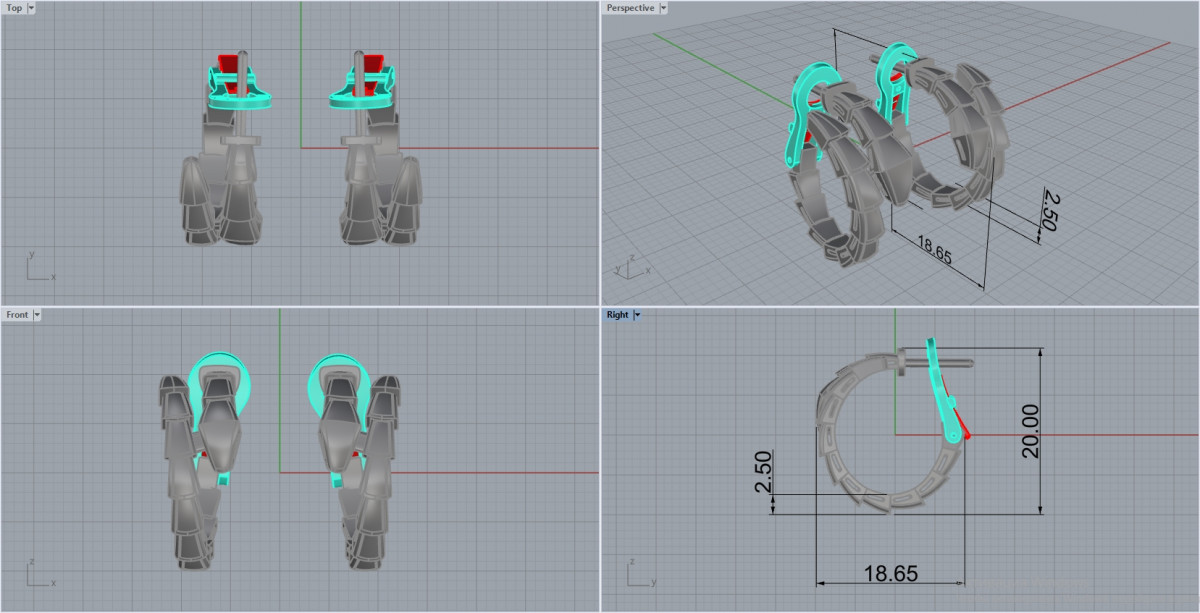Select the Perspective viewport title label

[630, 8]
